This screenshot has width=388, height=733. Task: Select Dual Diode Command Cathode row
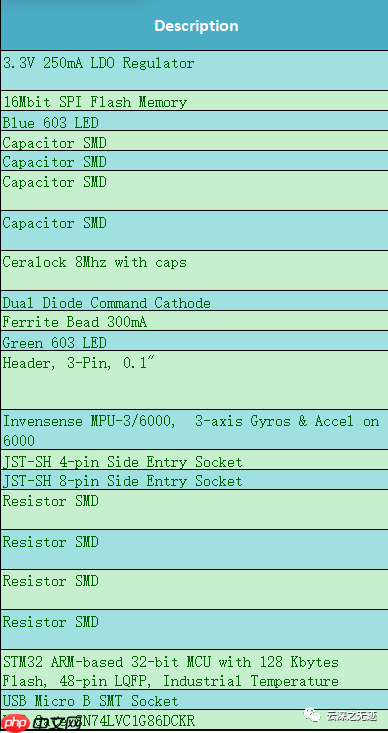tap(194, 301)
